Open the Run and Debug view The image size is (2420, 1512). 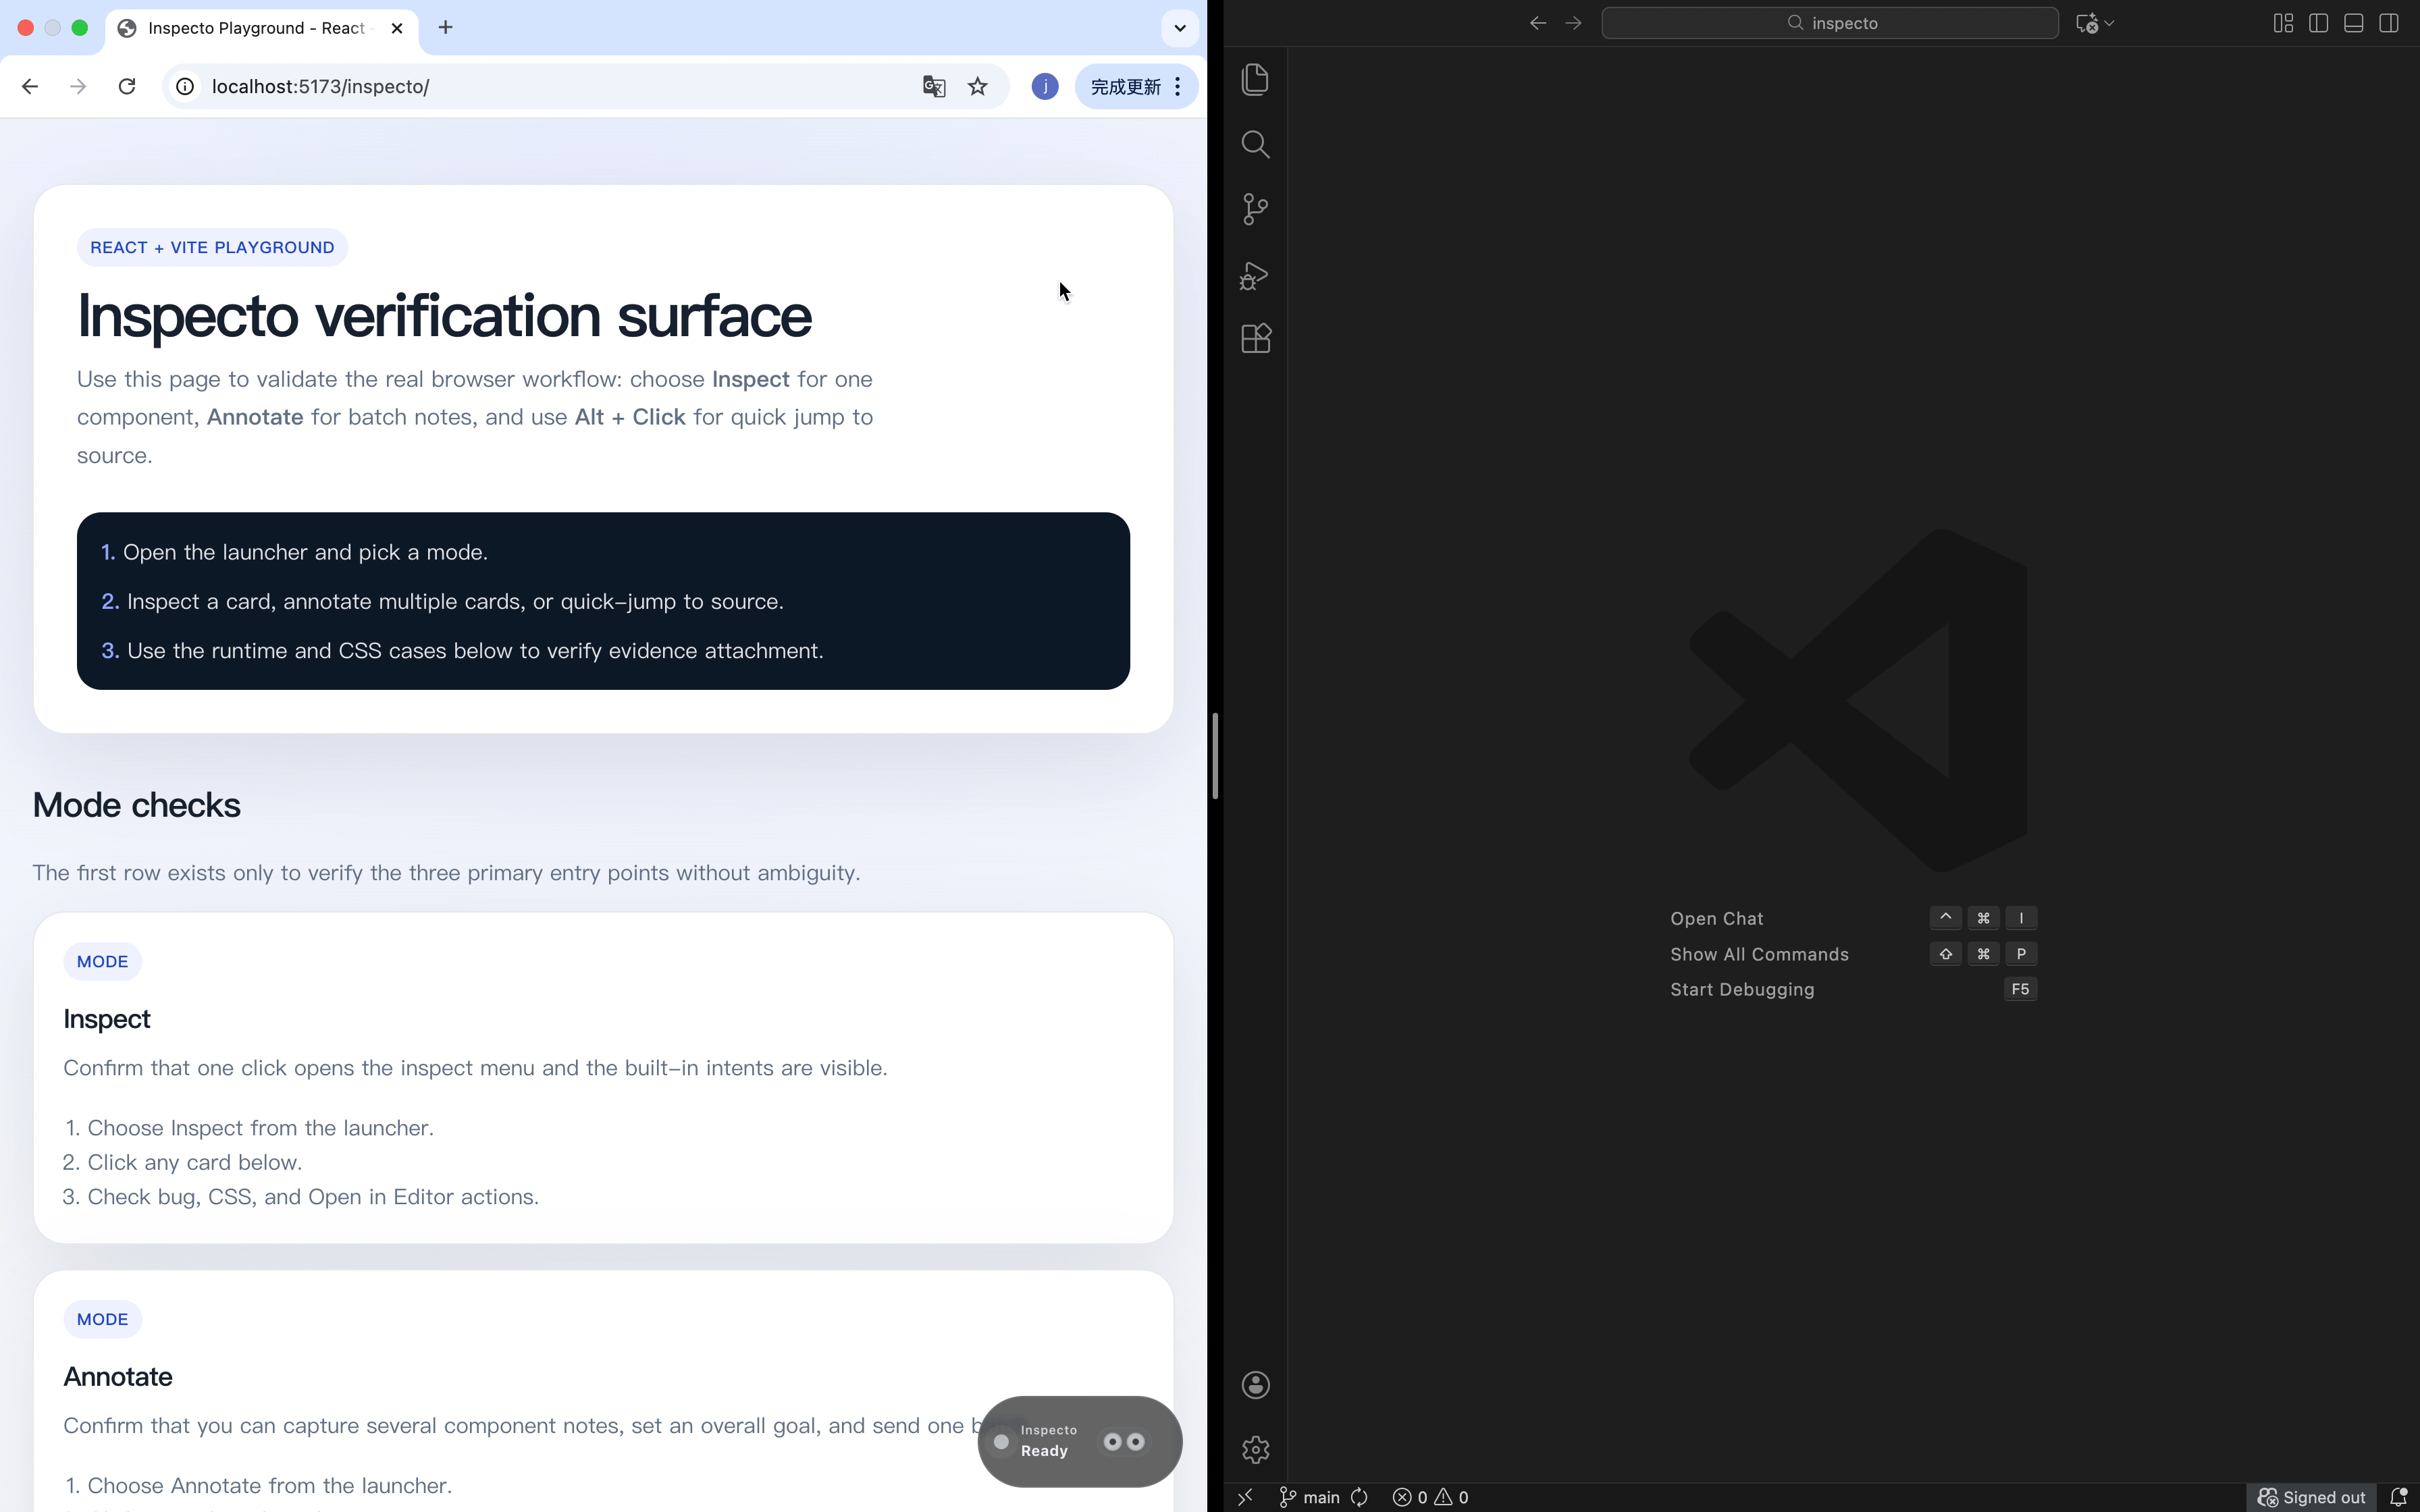(x=1255, y=275)
